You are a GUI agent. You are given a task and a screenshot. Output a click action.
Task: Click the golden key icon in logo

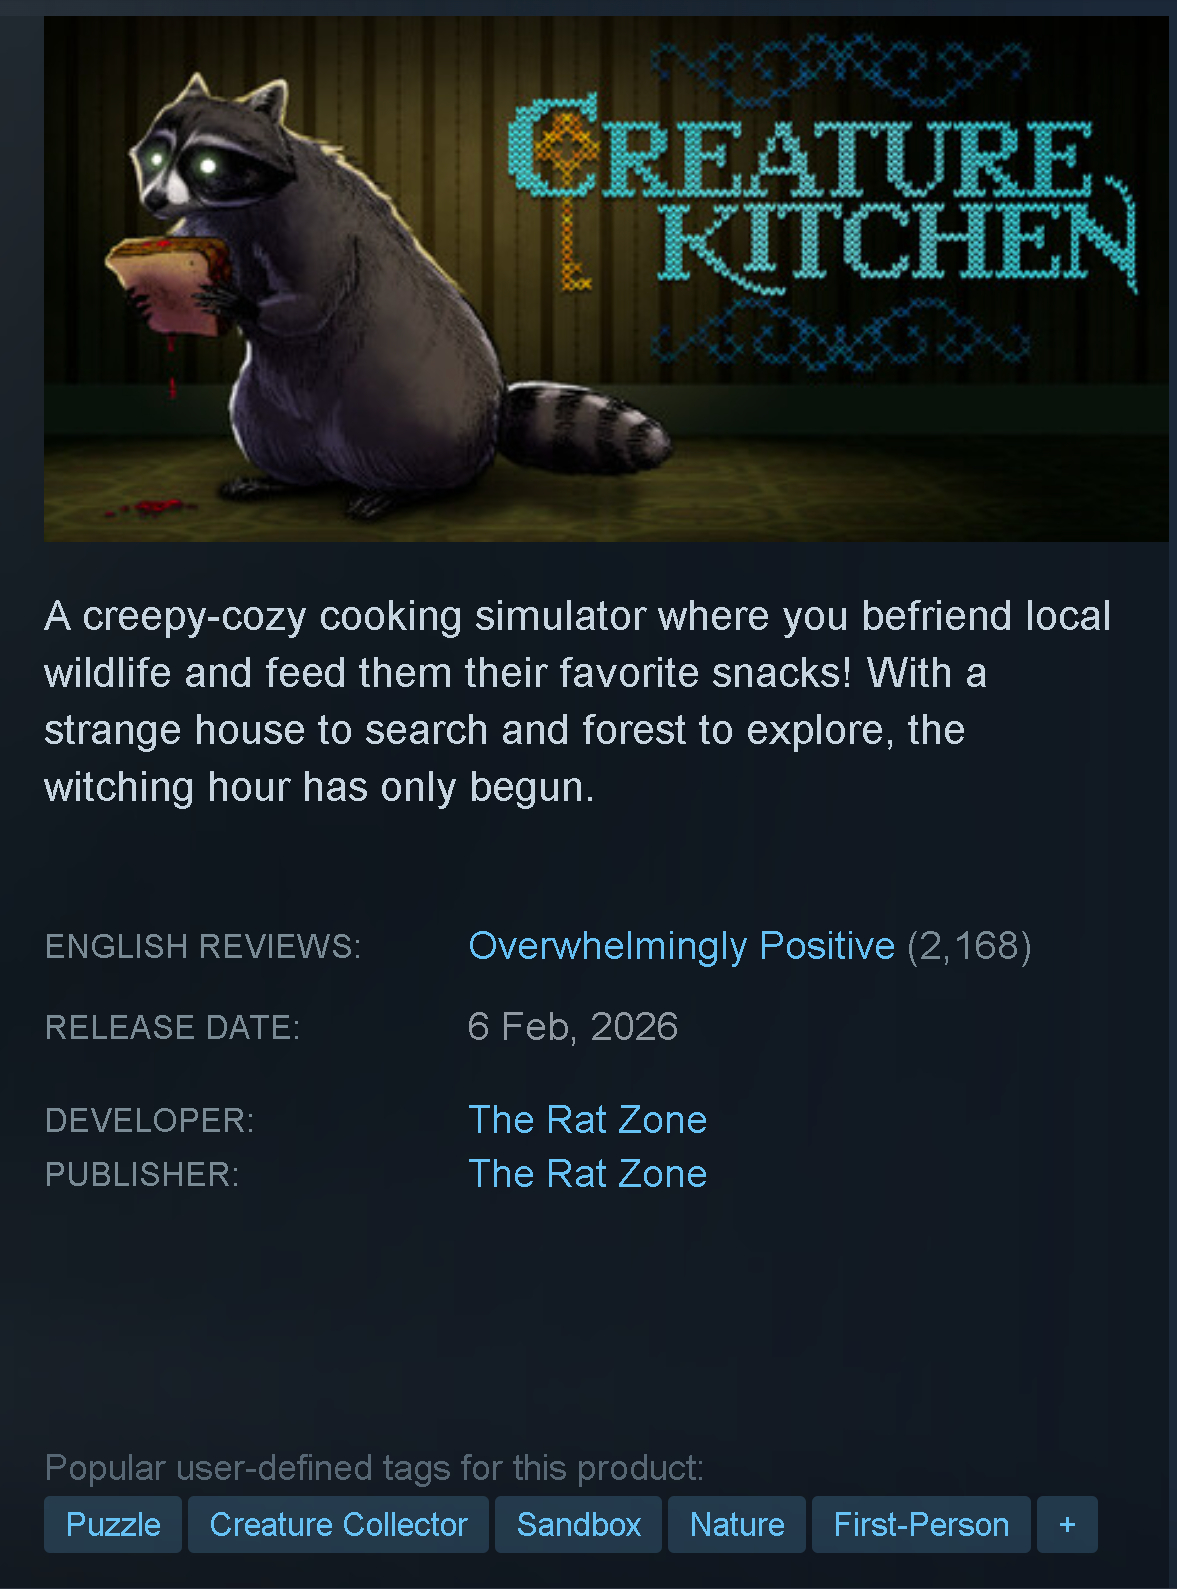567,200
